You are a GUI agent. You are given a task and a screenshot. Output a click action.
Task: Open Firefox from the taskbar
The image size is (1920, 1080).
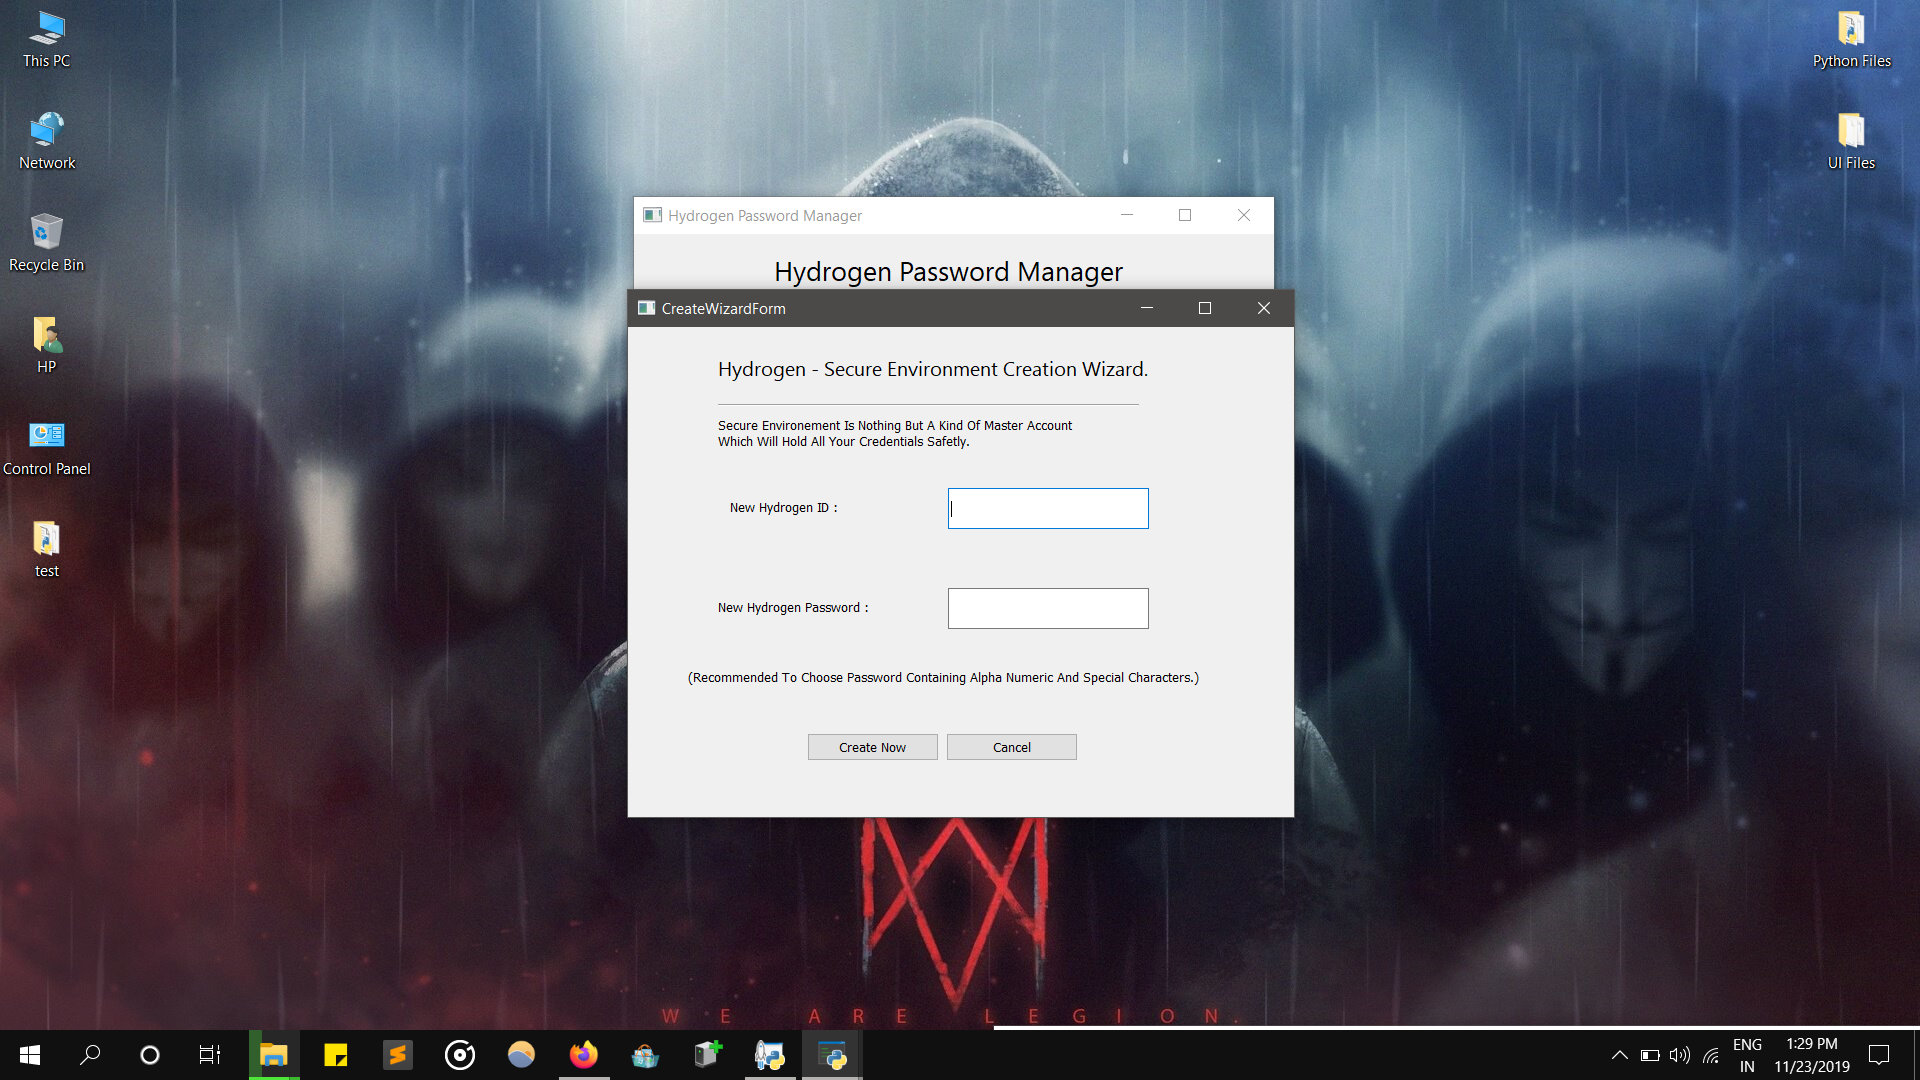tap(583, 1055)
